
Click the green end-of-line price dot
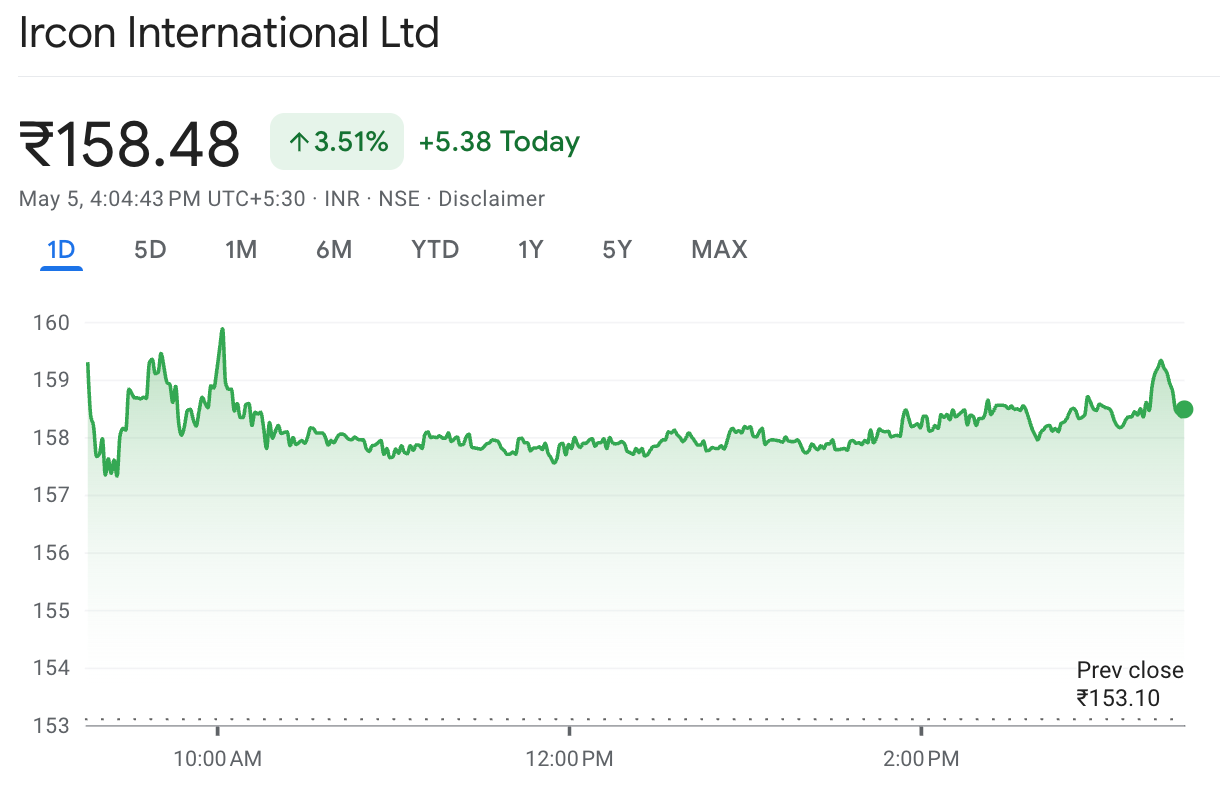pyautogui.click(x=1184, y=408)
